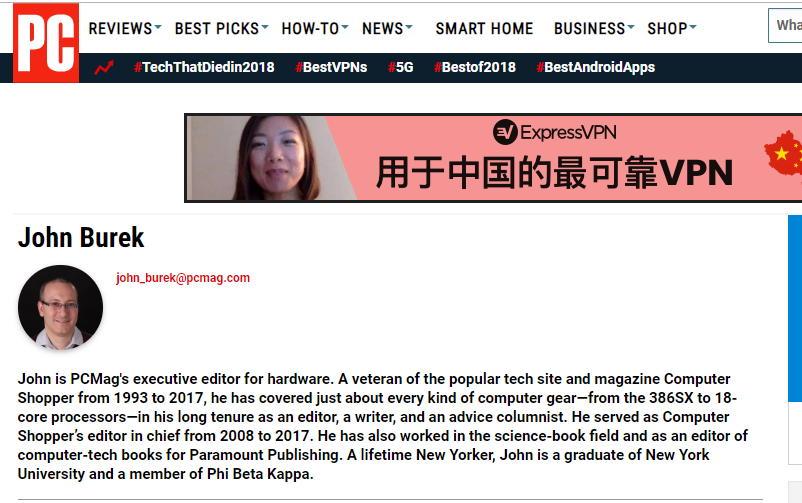Screen dimensions: 802x503
Task: Expand the Best Picks dropdown menu
Action: pyautogui.click(x=221, y=28)
